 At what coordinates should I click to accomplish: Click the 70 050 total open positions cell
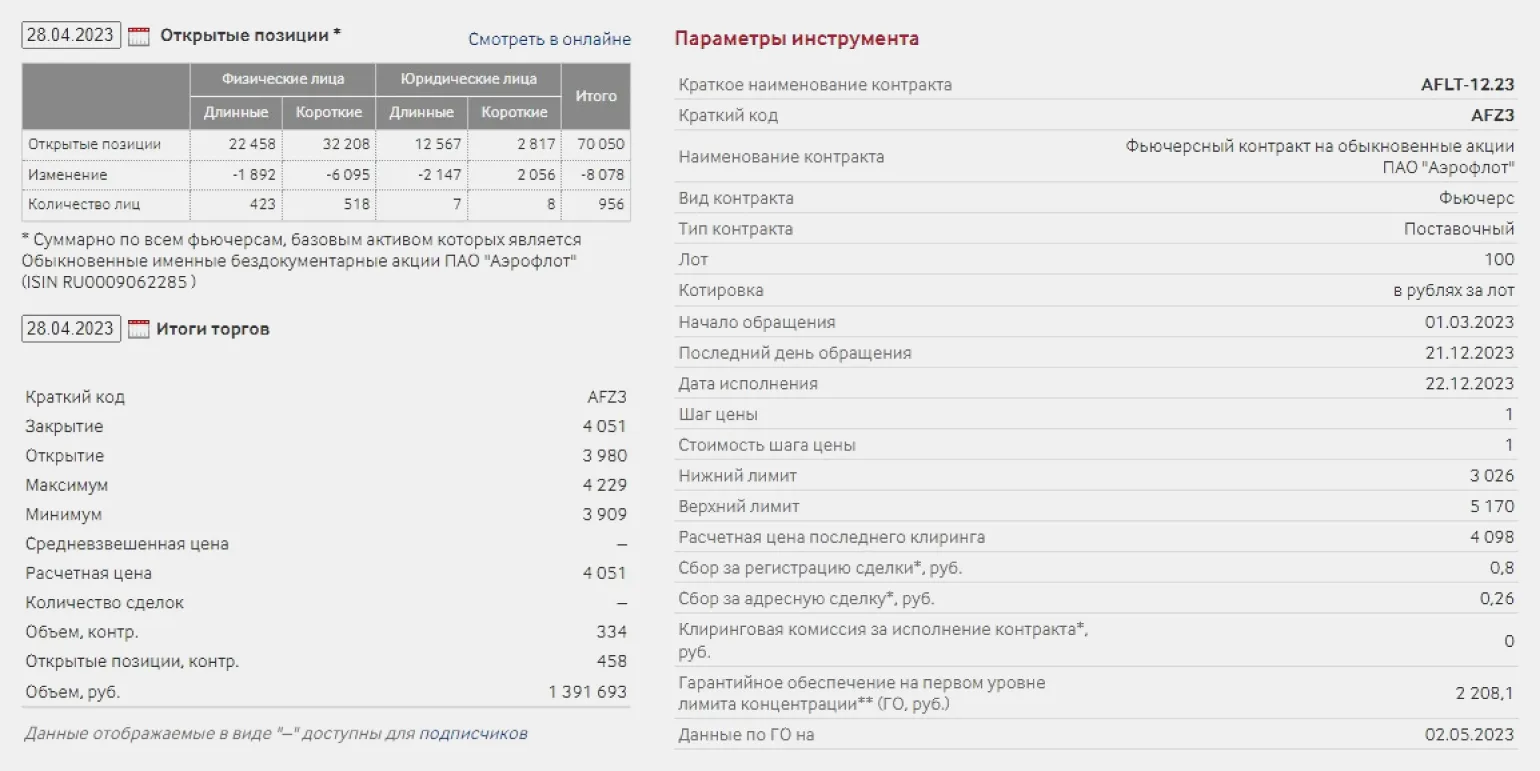point(600,144)
